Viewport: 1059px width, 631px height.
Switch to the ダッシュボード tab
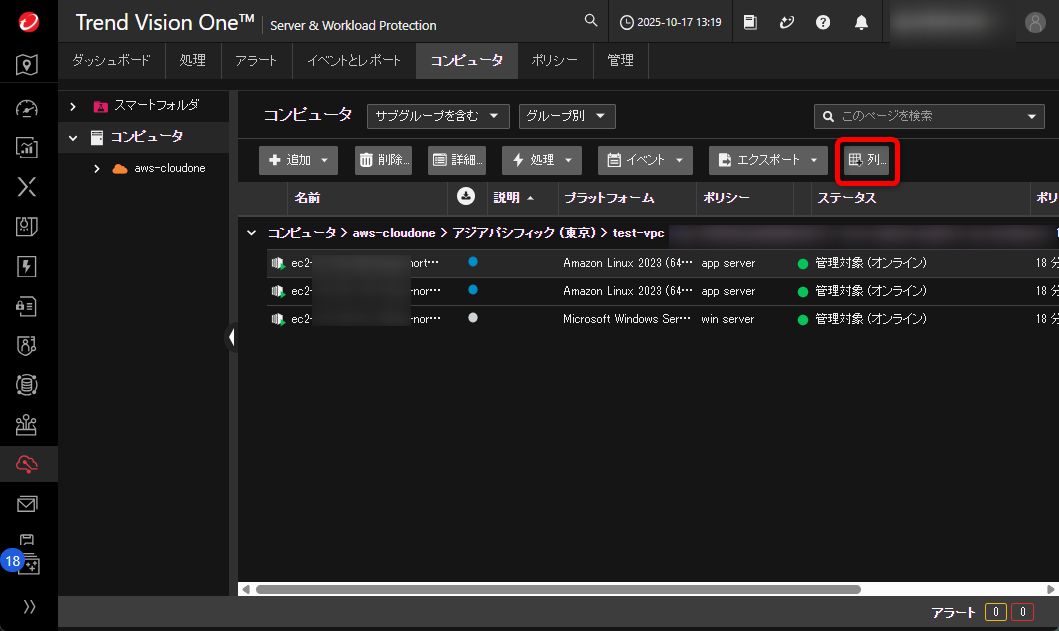(x=110, y=61)
